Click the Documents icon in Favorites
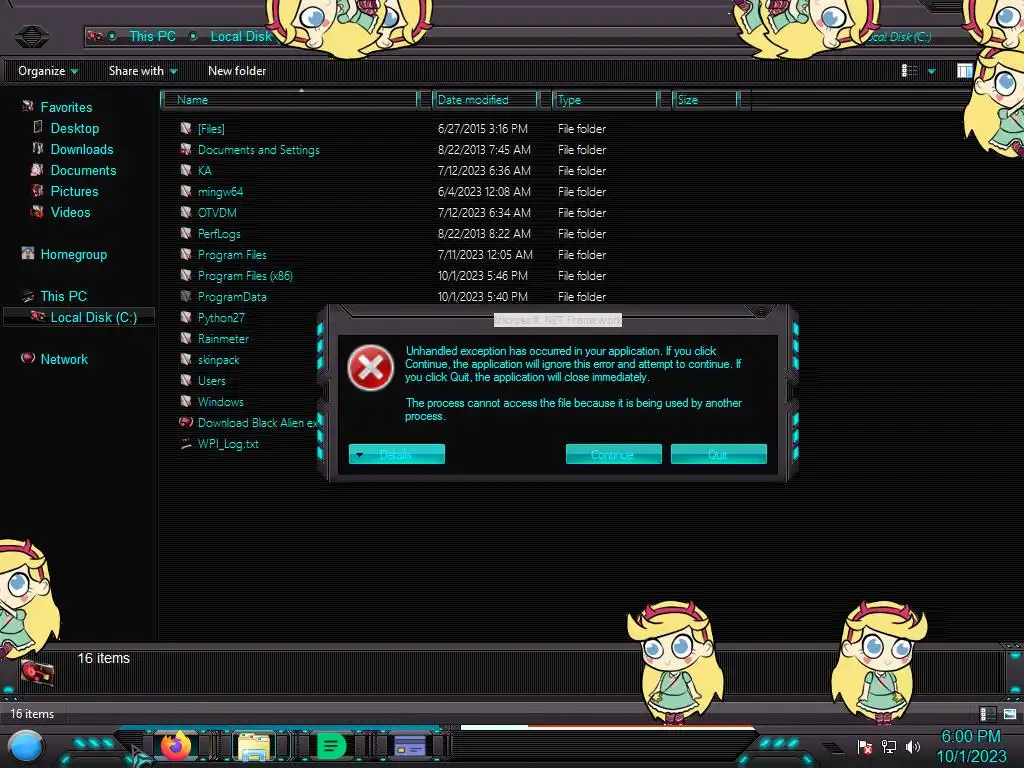The image size is (1024, 768). pyautogui.click(x=38, y=170)
